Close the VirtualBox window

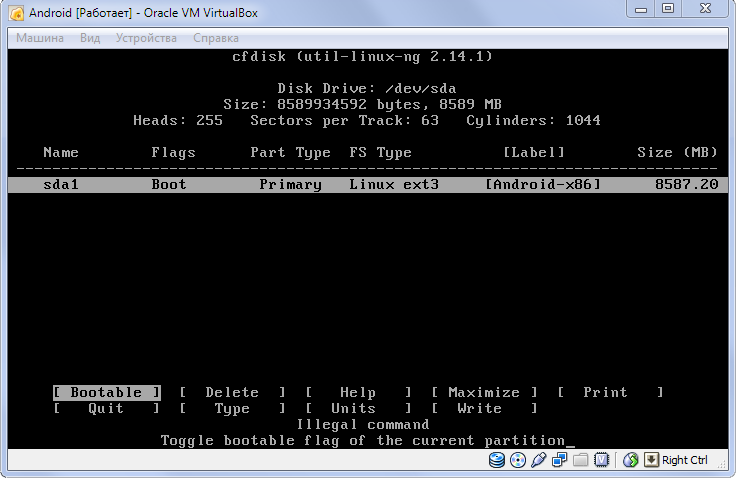point(705,9)
